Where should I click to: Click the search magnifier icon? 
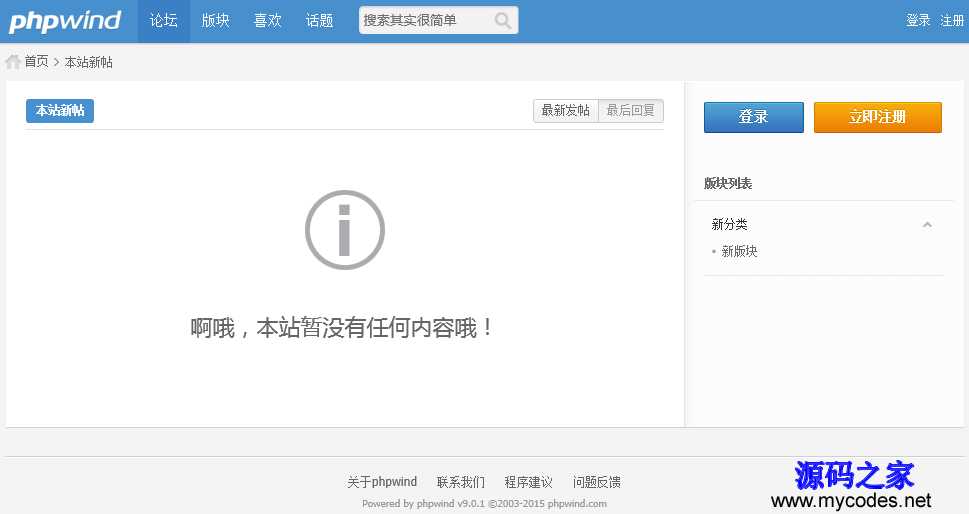tap(503, 21)
